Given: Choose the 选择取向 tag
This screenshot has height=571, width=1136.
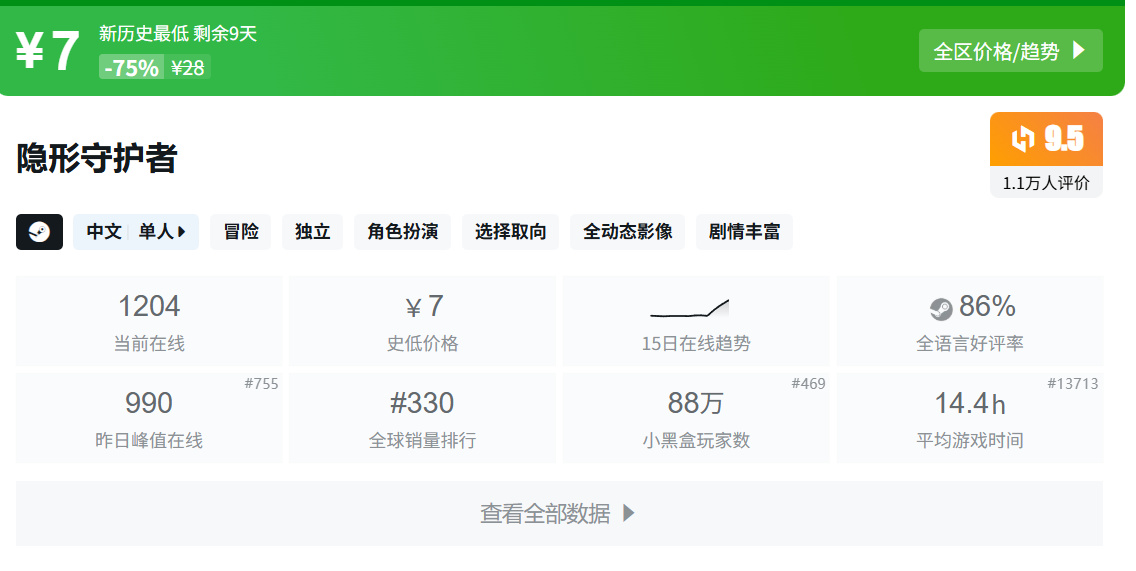Looking at the screenshot, I should tap(510, 232).
